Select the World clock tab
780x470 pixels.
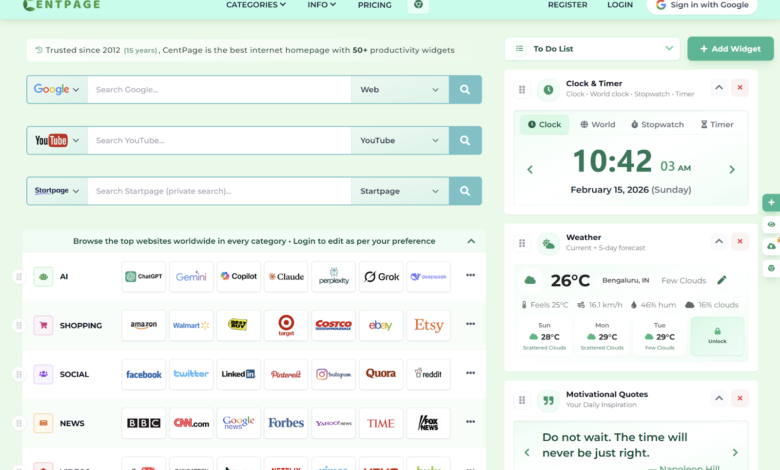tap(597, 125)
